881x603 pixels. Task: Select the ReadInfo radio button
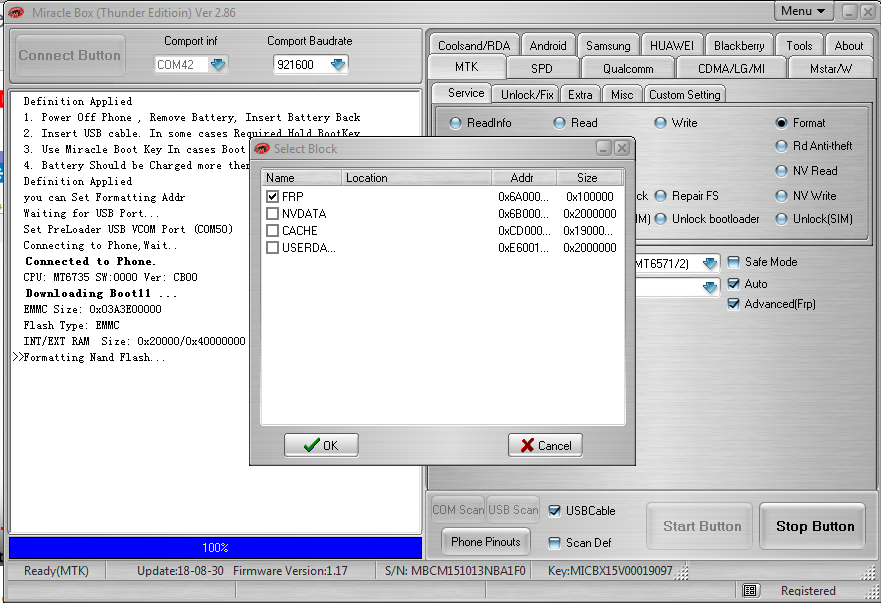(x=455, y=123)
